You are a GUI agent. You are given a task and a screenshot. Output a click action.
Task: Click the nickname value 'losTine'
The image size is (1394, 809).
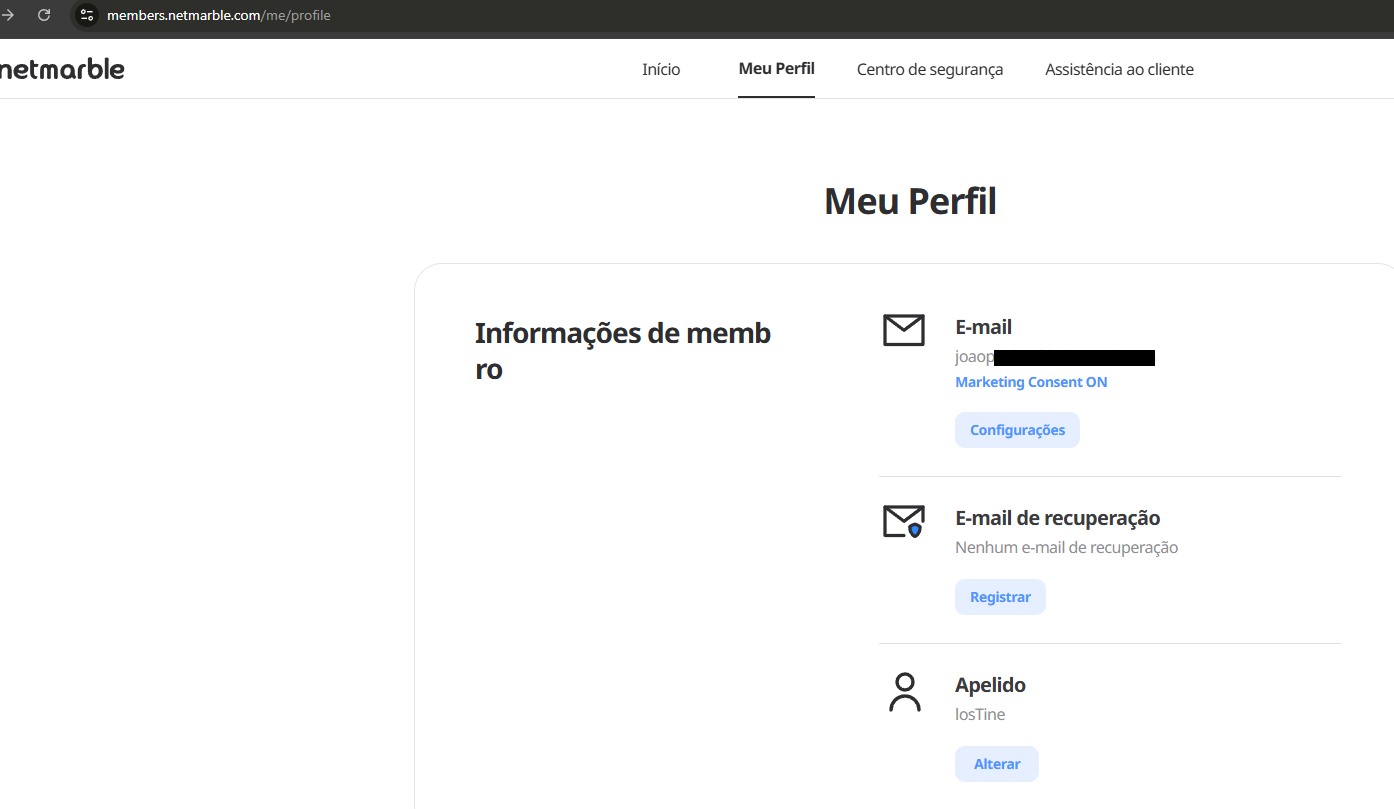click(x=980, y=714)
